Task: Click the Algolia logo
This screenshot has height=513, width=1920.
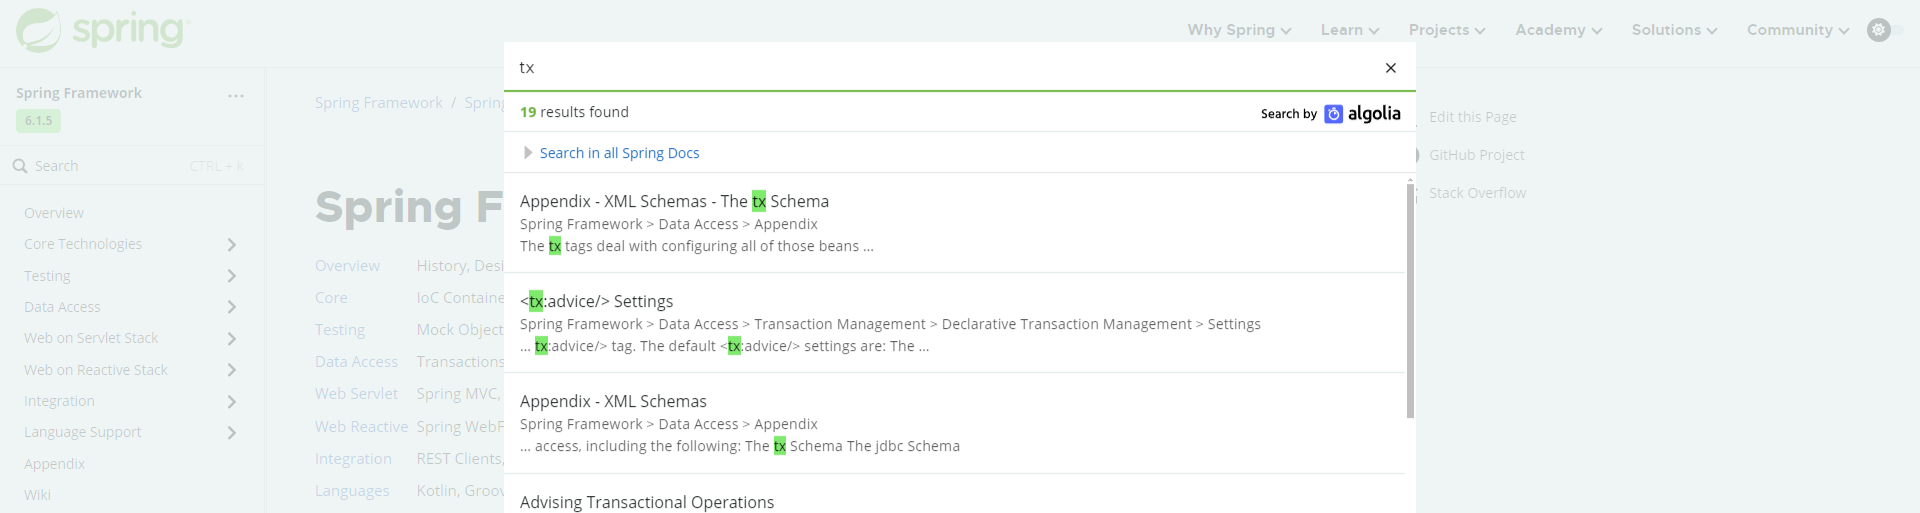Action: point(1362,114)
